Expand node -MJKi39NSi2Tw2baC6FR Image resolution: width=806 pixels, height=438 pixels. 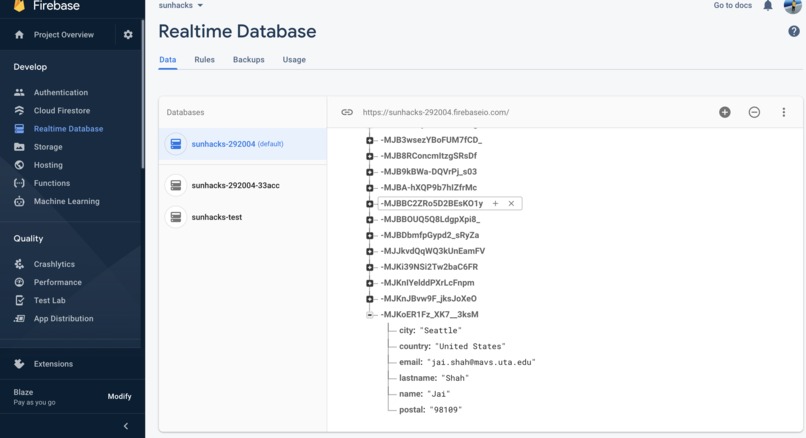[370, 268]
